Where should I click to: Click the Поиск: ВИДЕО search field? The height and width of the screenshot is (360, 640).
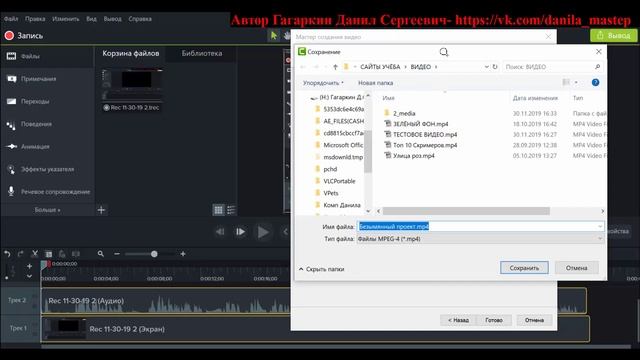tap(553, 67)
